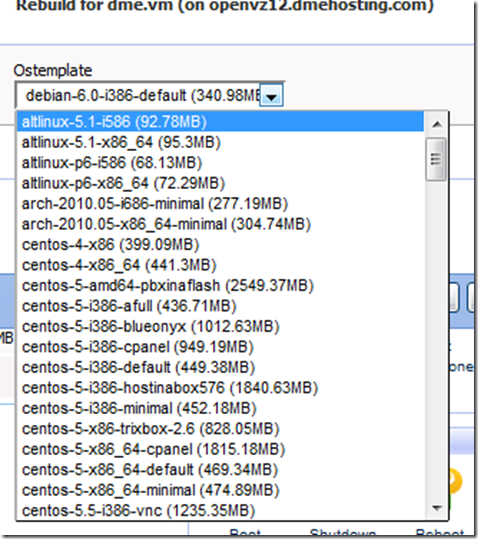Select altlinux-5.1-x86_64 (95.3MB) option
478x539 pixels.
point(220,142)
